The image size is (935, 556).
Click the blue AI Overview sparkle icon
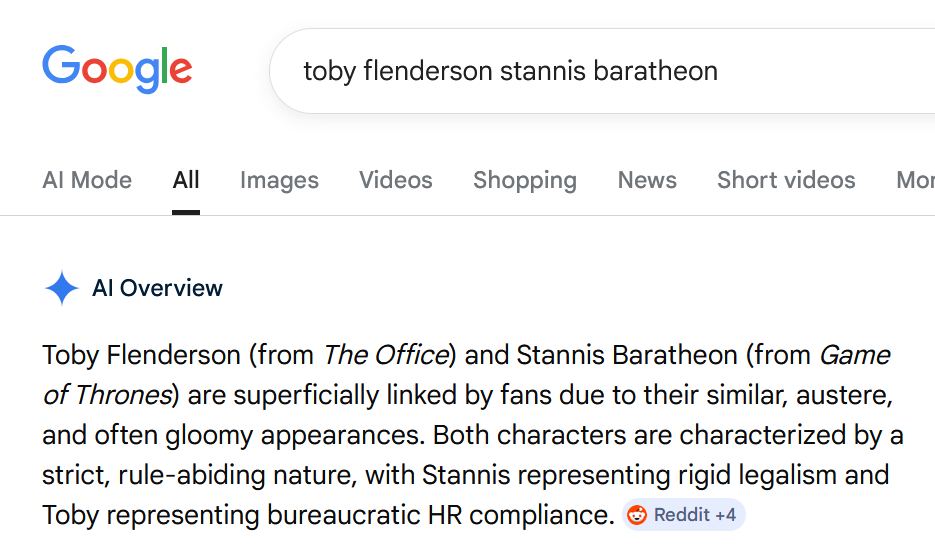pos(61,288)
